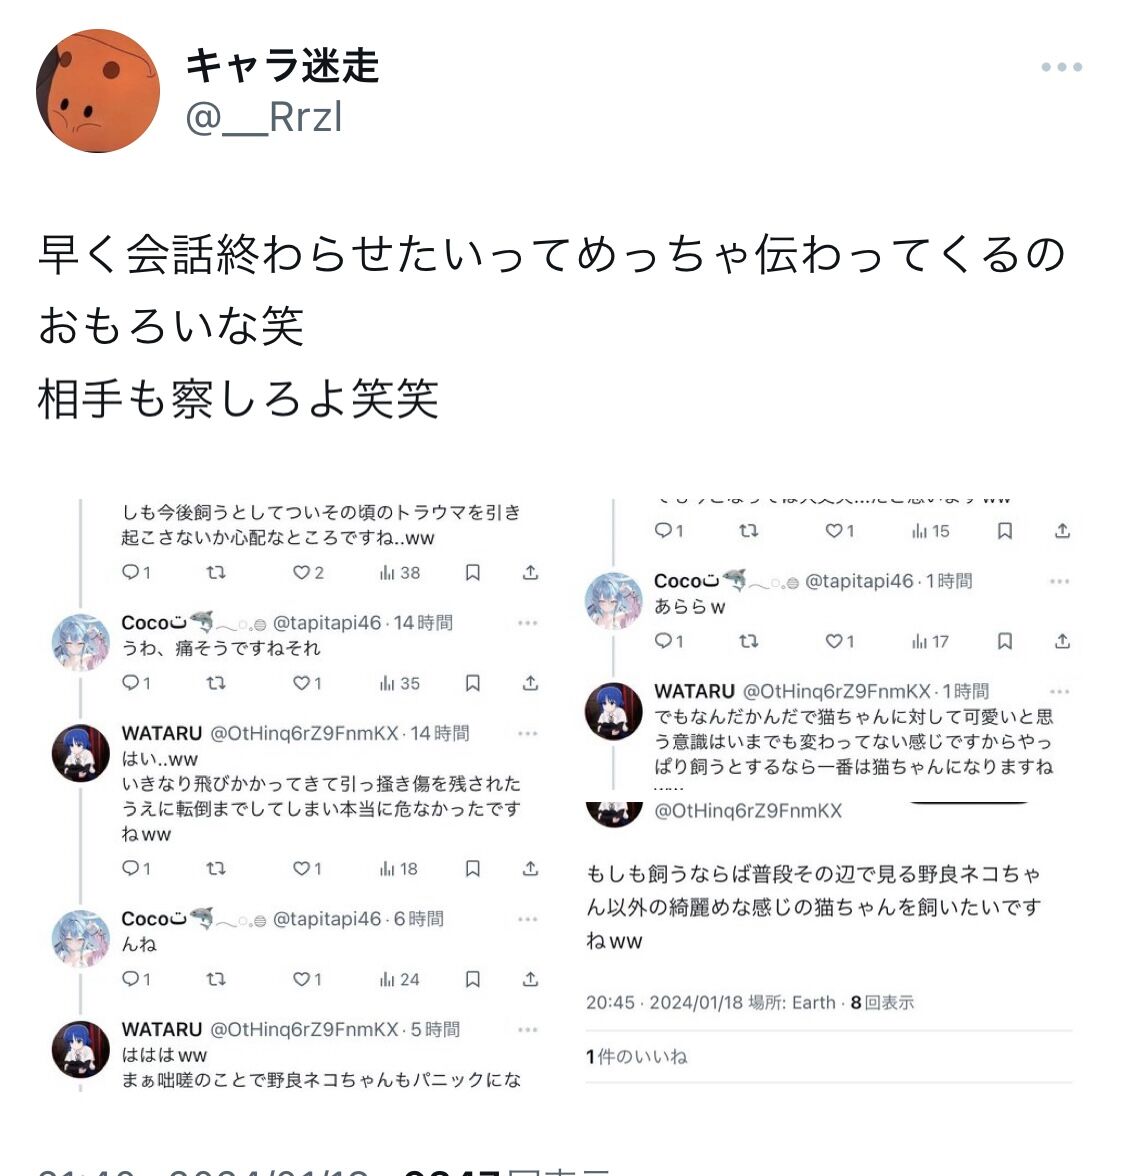Screen dimensions: 1124x1176
Task: Open the '1件のいいね' likes list
Action: point(637,1057)
